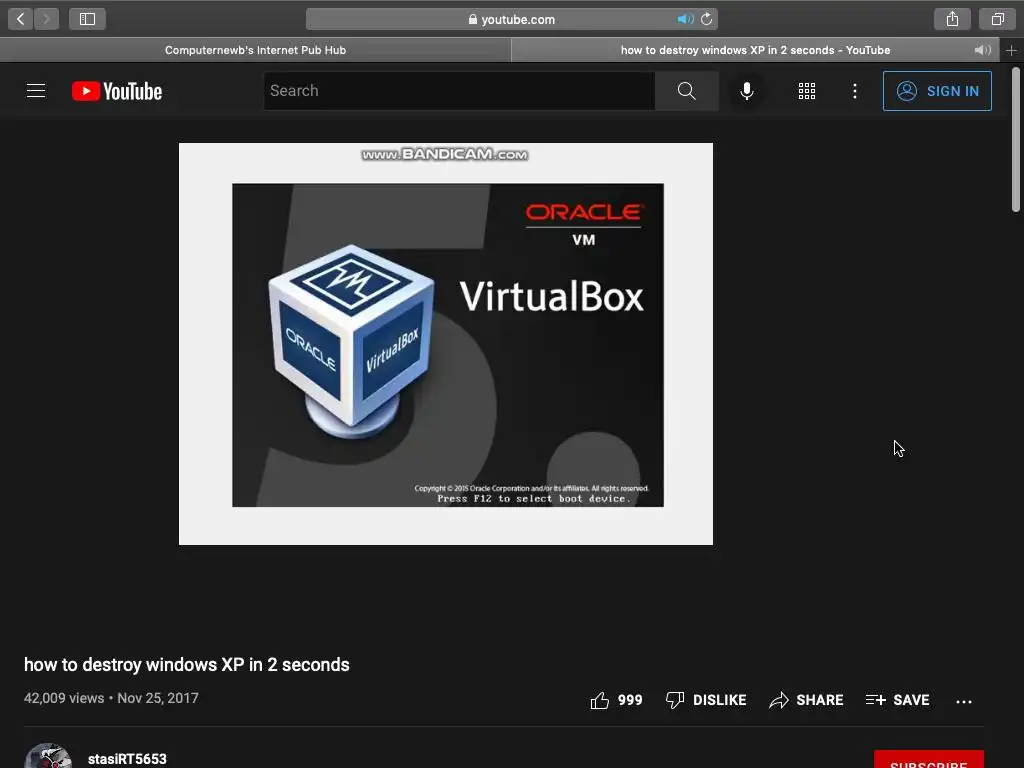This screenshot has height=768, width=1024.
Task: Share the video
Action: coord(807,700)
